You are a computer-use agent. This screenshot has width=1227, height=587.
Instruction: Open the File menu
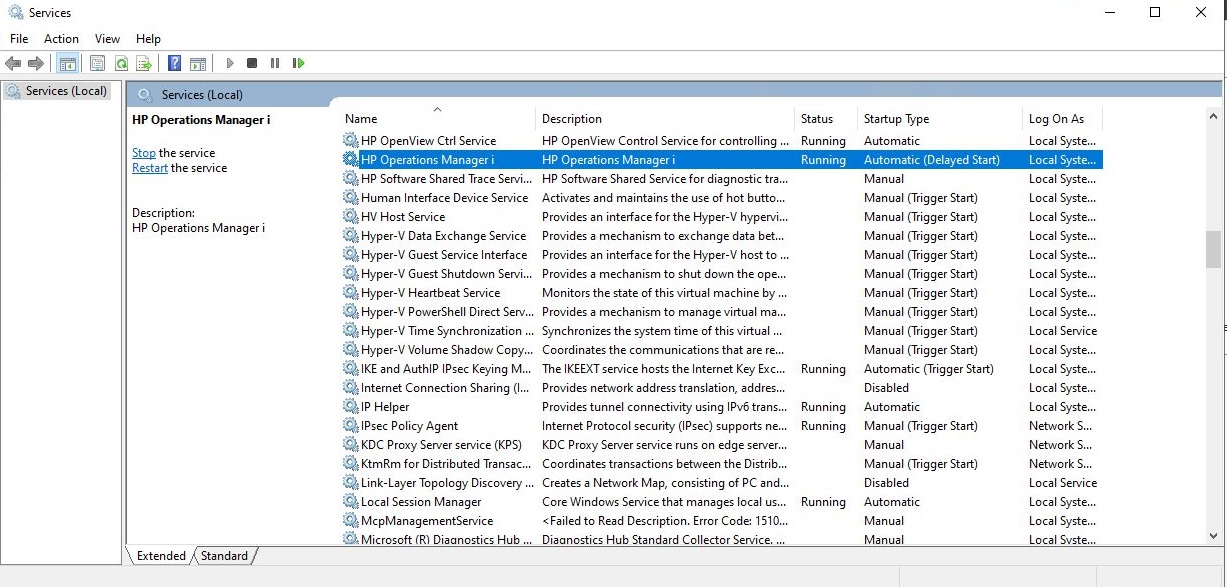point(19,39)
